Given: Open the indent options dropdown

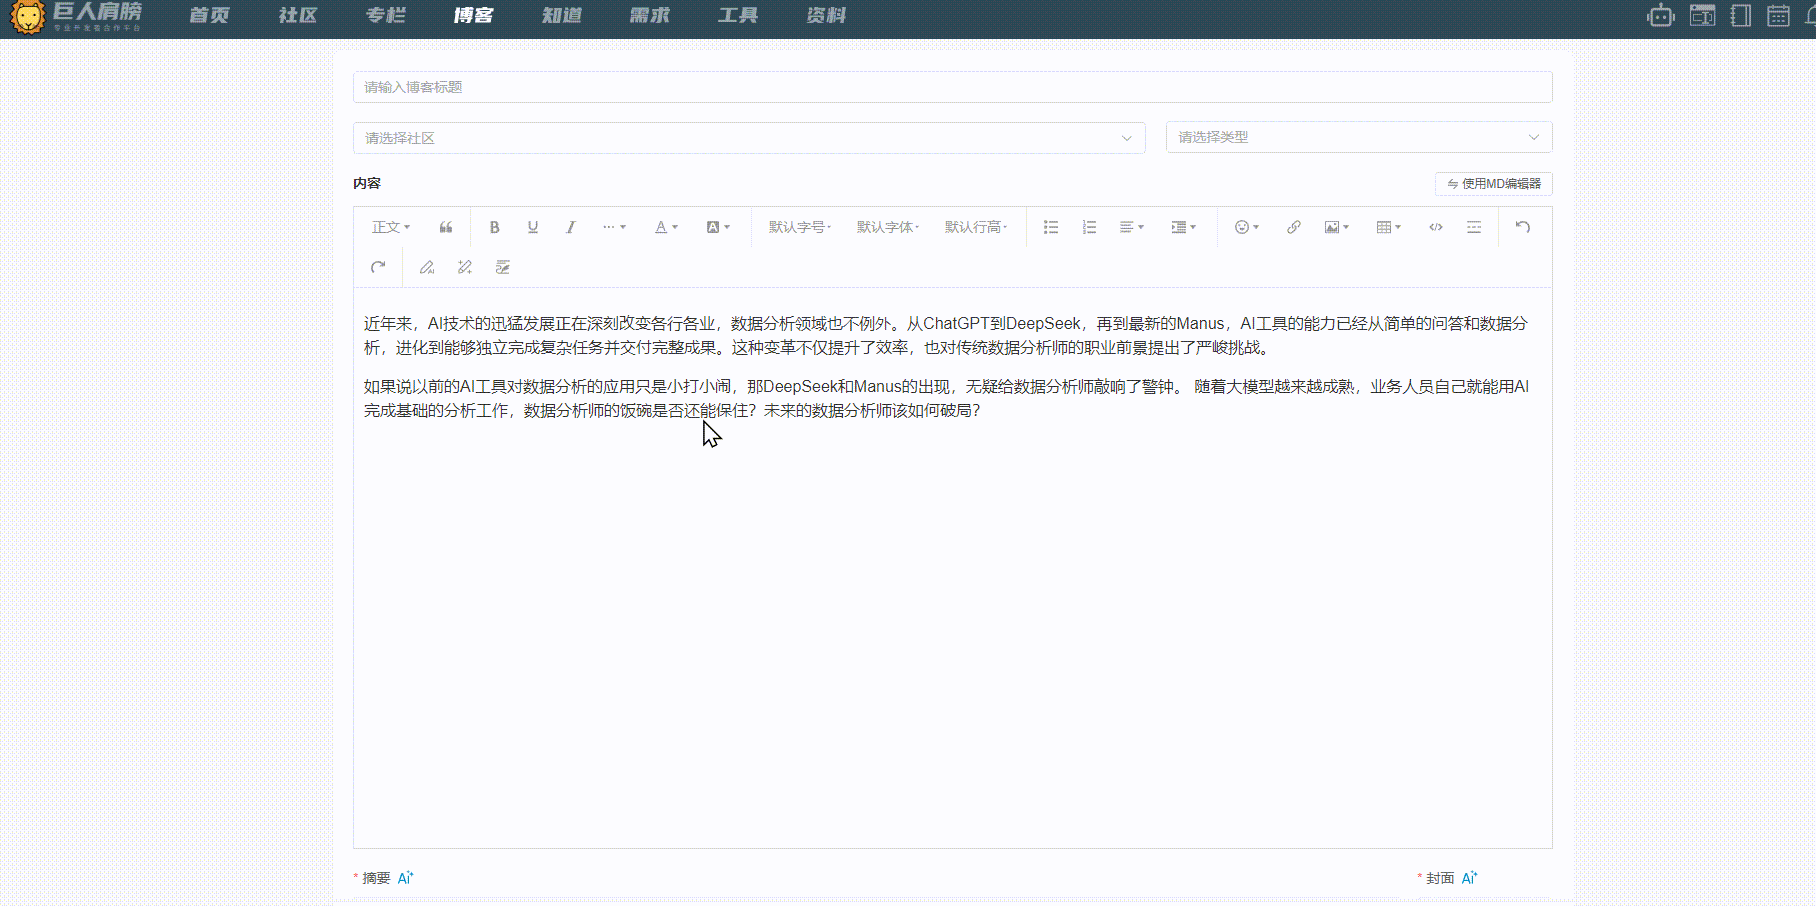Looking at the screenshot, I should pos(1183,227).
